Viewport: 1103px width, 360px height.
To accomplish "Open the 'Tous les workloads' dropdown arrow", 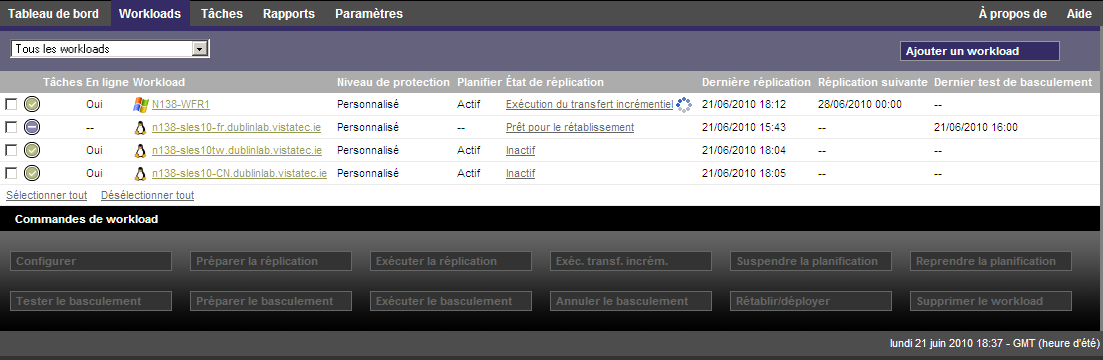I will click(x=200, y=49).
